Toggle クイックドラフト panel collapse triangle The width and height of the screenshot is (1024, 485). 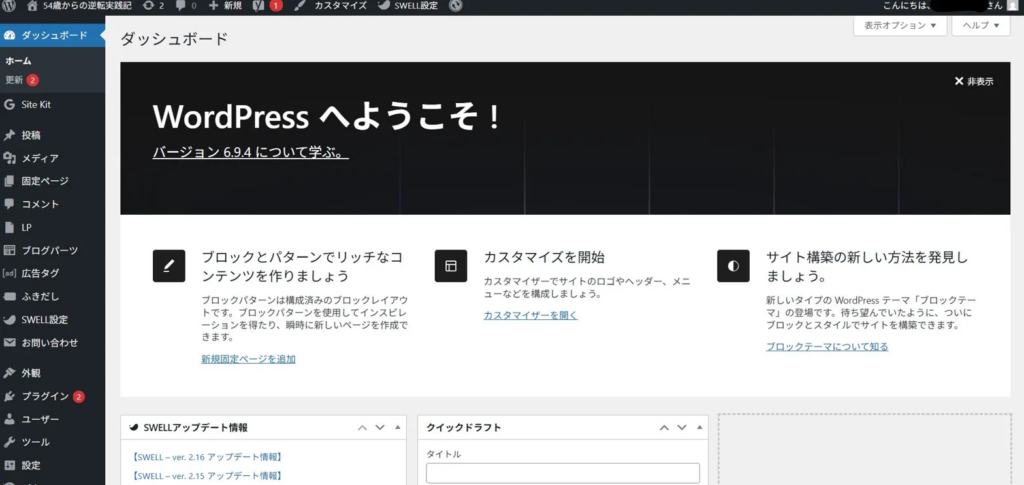click(x=699, y=428)
